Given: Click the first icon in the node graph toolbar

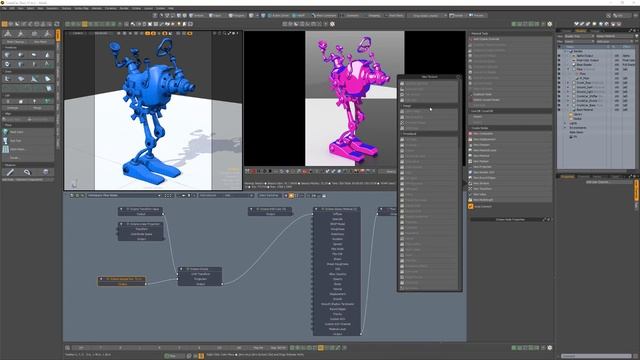Looking at the screenshot, I should 72,196.
